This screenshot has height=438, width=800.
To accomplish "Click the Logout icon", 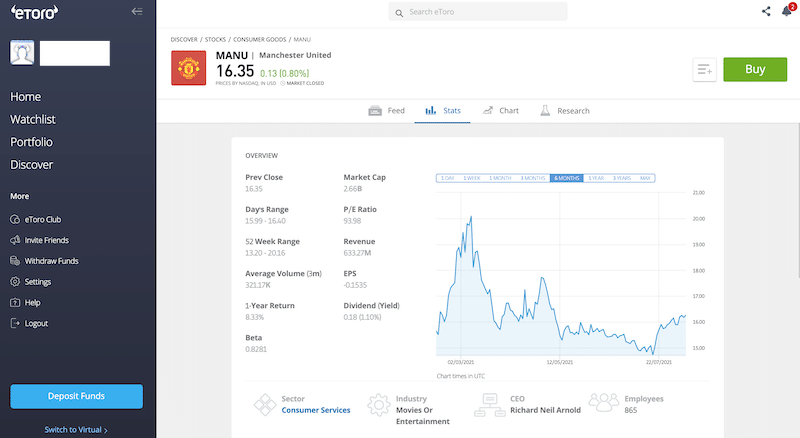I will point(15,323).
